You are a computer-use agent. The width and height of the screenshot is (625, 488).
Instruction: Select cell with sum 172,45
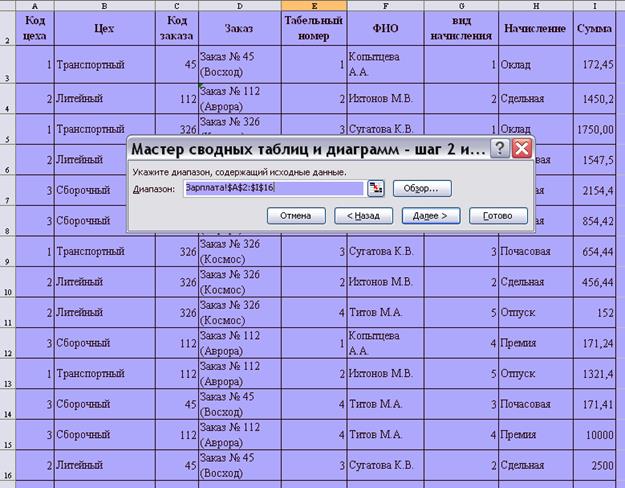[x=594, y=65]
